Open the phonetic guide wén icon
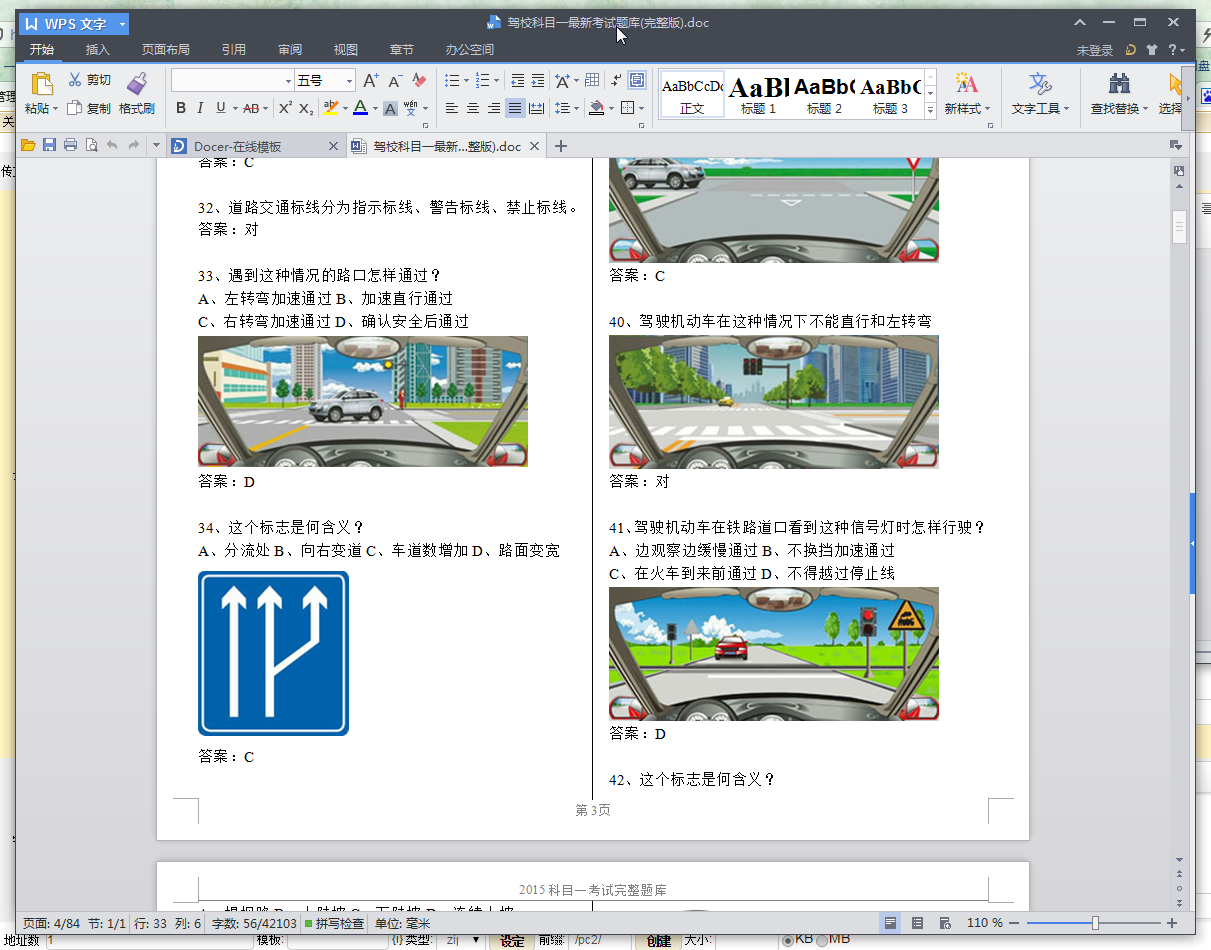The height and width of the screenshot is (950, 1211). (x=411, y=108)
